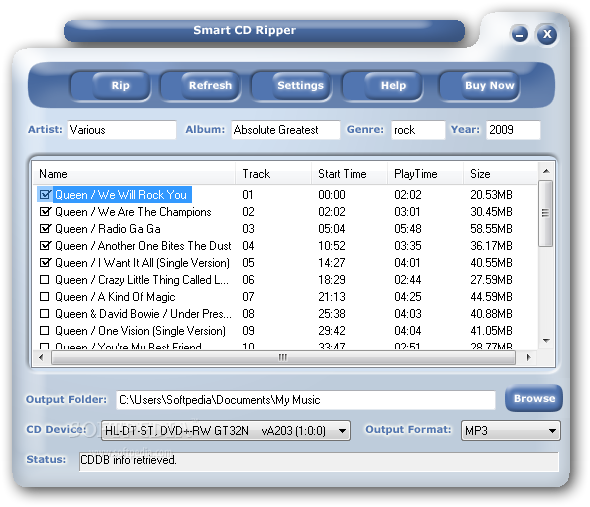Sort by the Track column header
The image size is (590, 507).
274,174
